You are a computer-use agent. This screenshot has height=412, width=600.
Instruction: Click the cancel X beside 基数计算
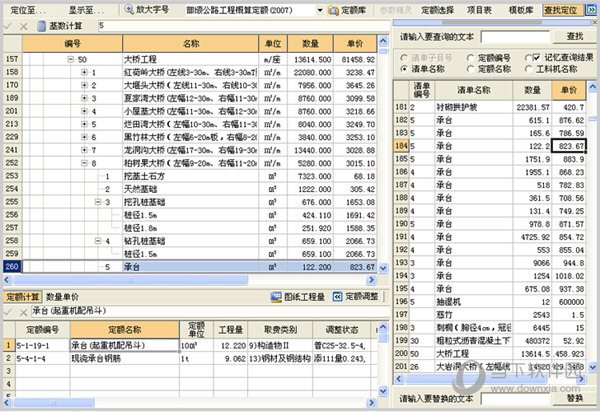click(x=23, y=26)
